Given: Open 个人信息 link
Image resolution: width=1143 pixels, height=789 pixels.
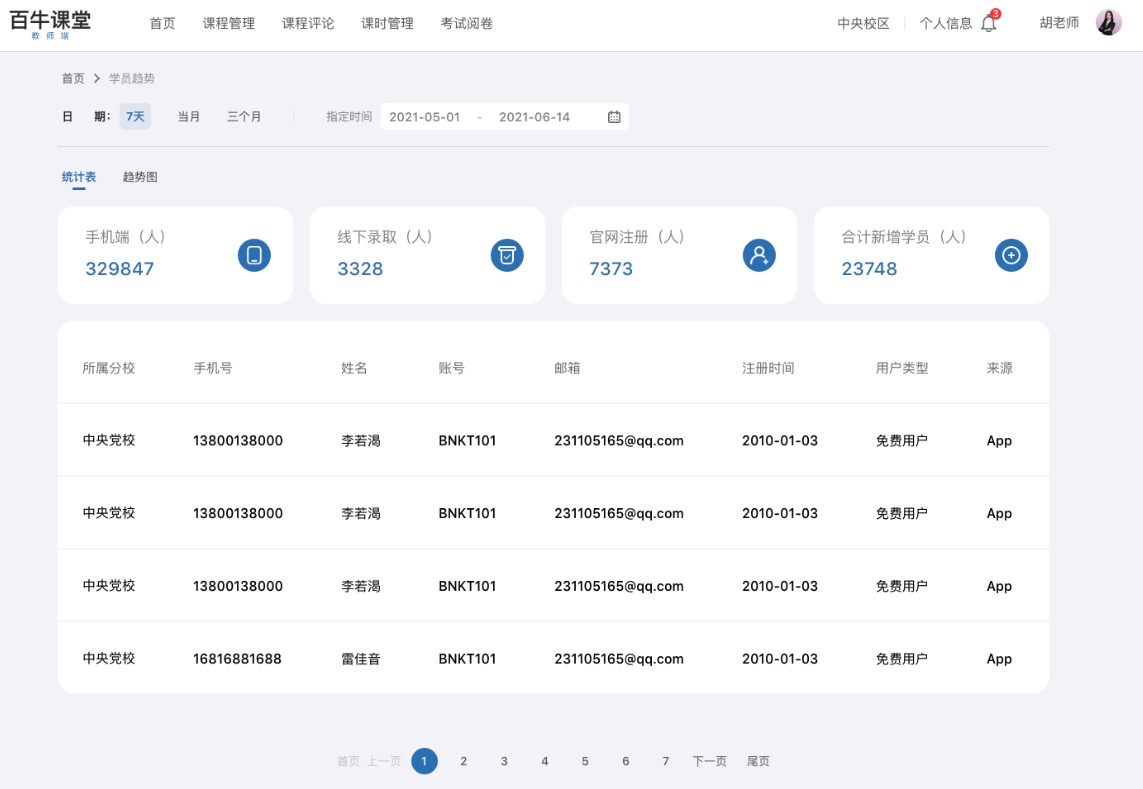Looking at the screenshot, I should tap(945, 23).
